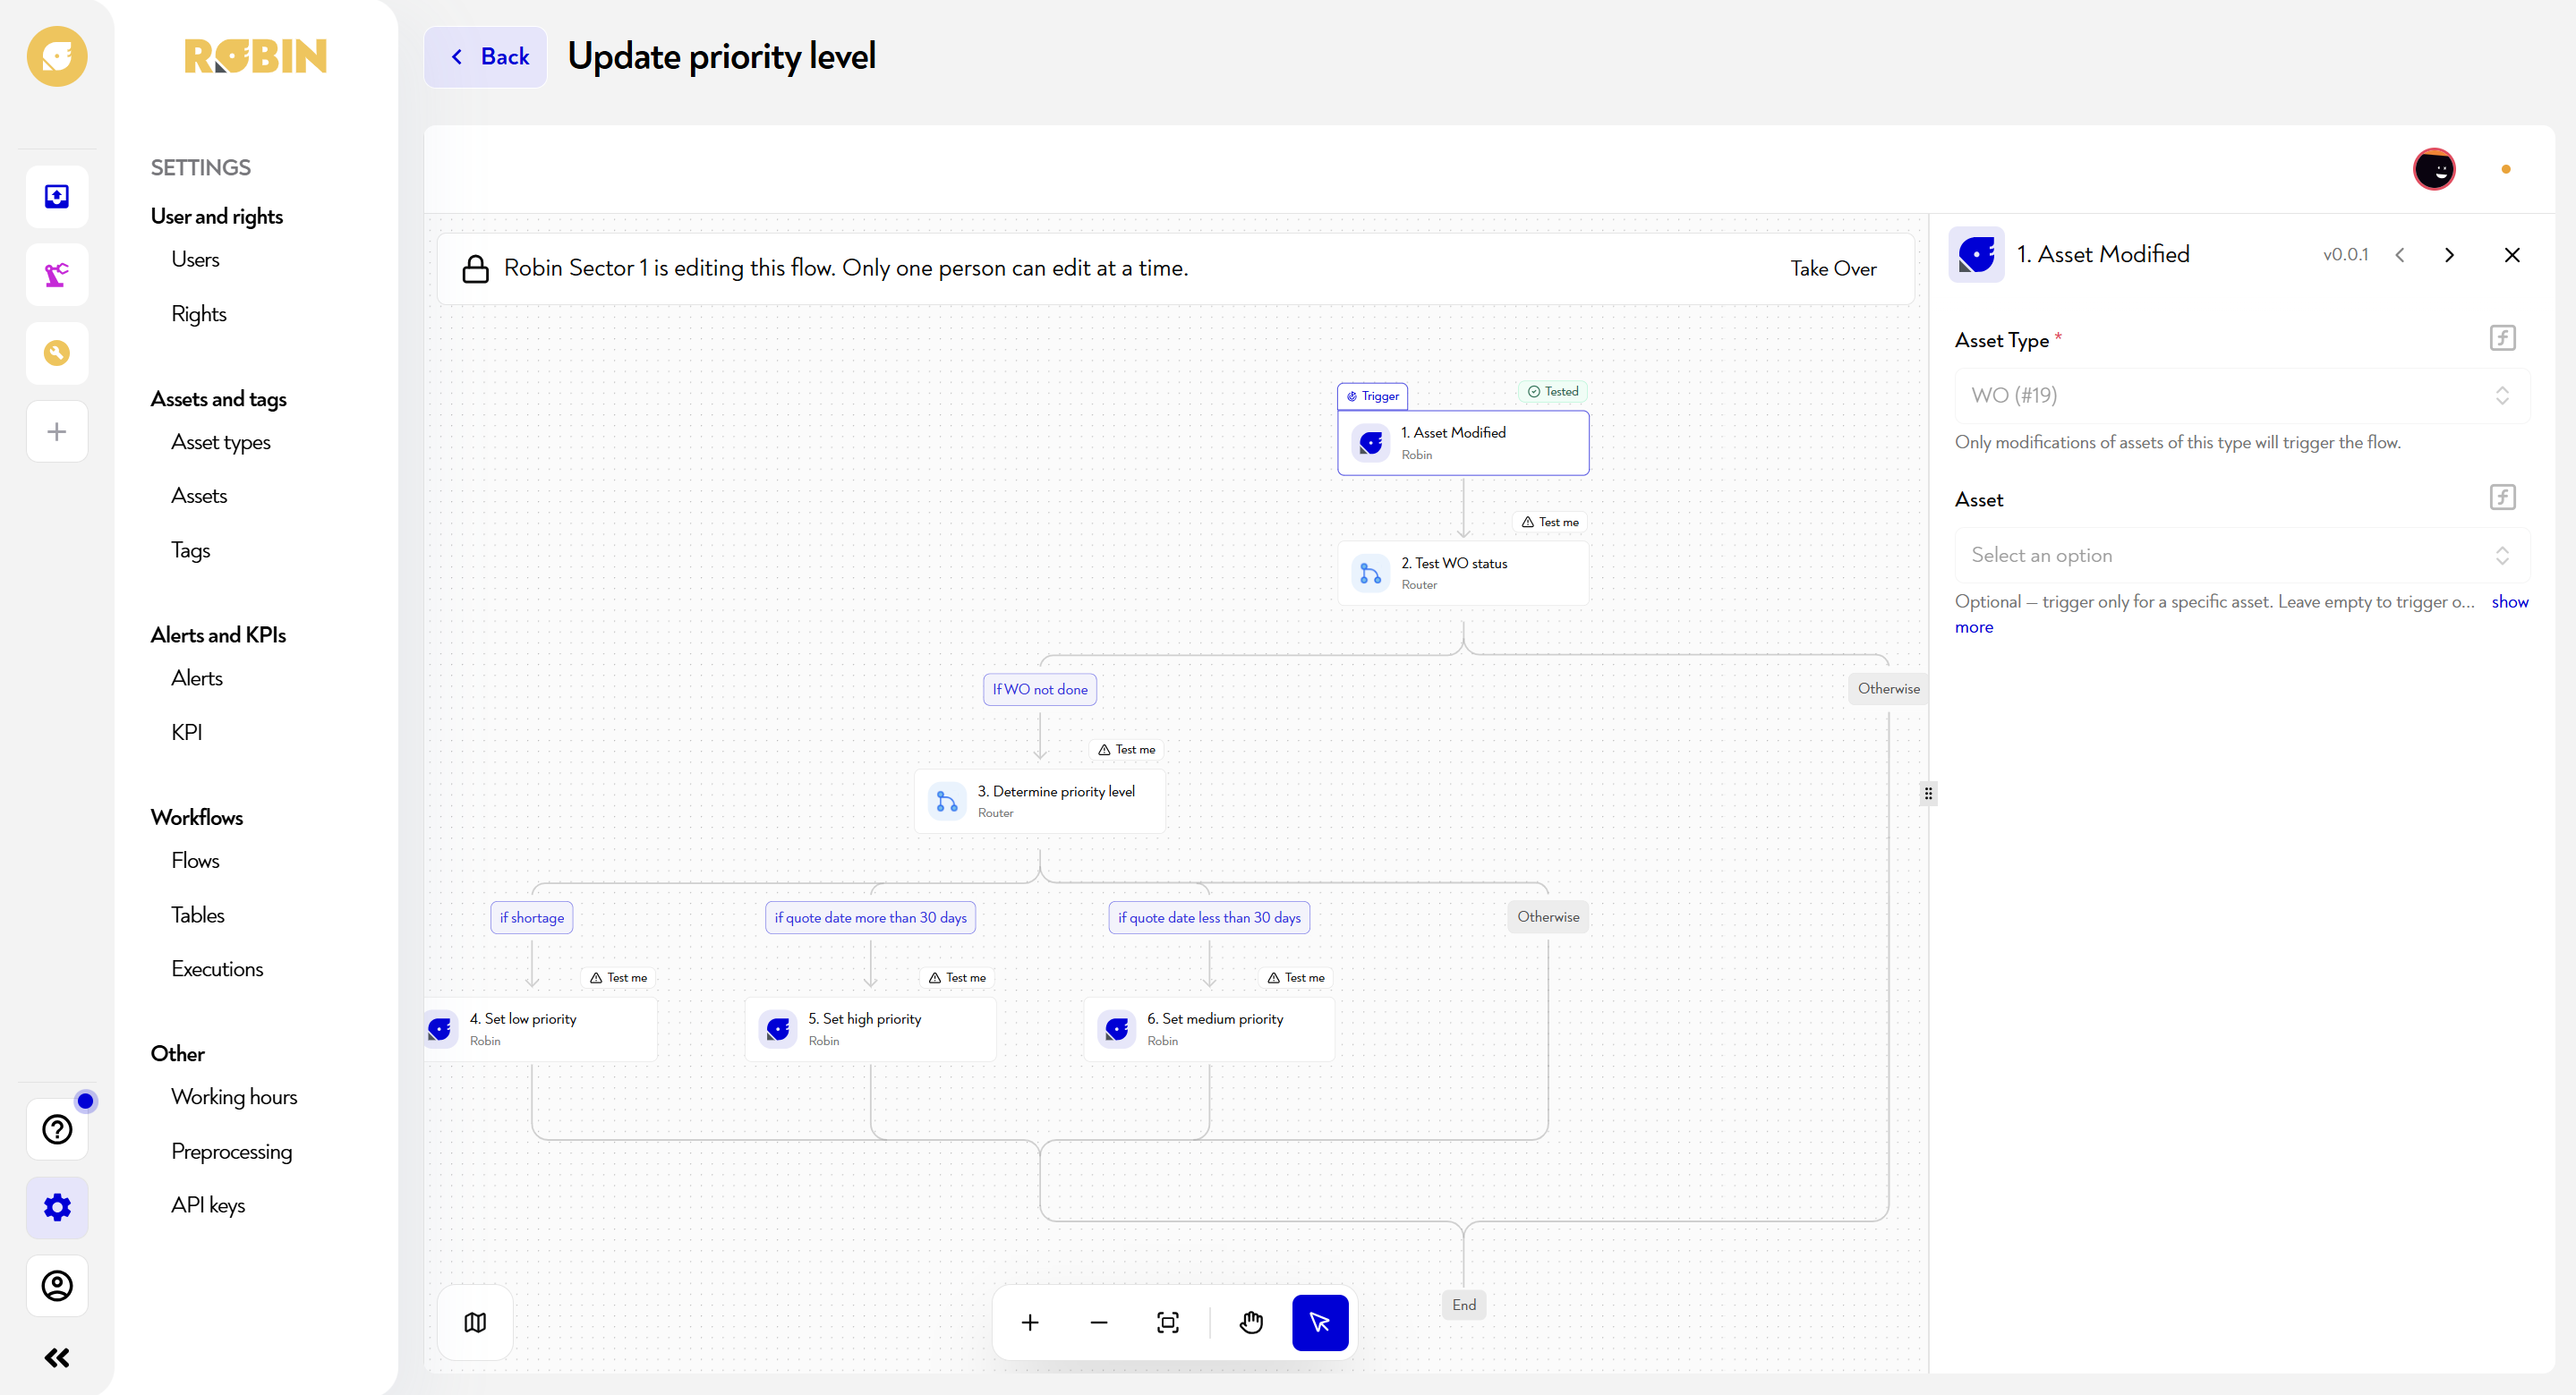Click the Robin icon of step 5
The width and height of the screenshot is (2576, 1395).
(778, 1029)
